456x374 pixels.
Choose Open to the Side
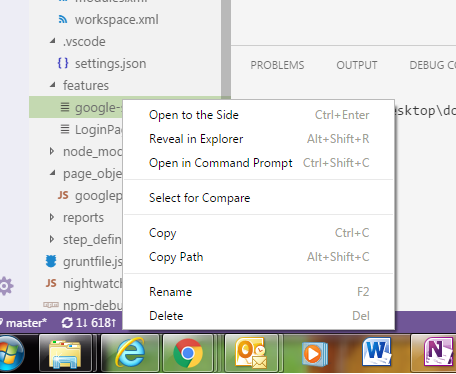259,115
